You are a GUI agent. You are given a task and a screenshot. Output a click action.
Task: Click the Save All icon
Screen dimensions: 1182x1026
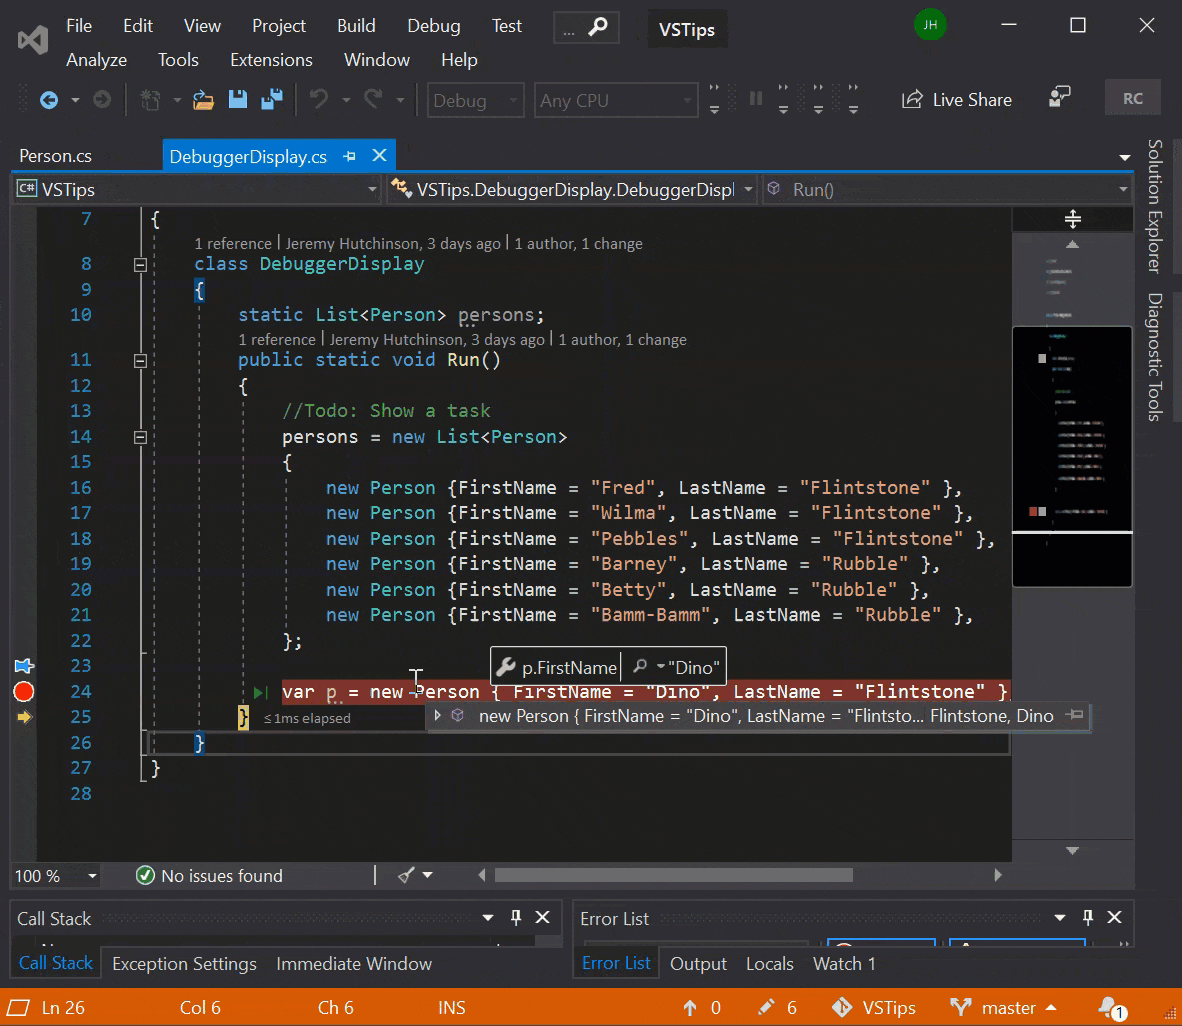pos(271,100)
